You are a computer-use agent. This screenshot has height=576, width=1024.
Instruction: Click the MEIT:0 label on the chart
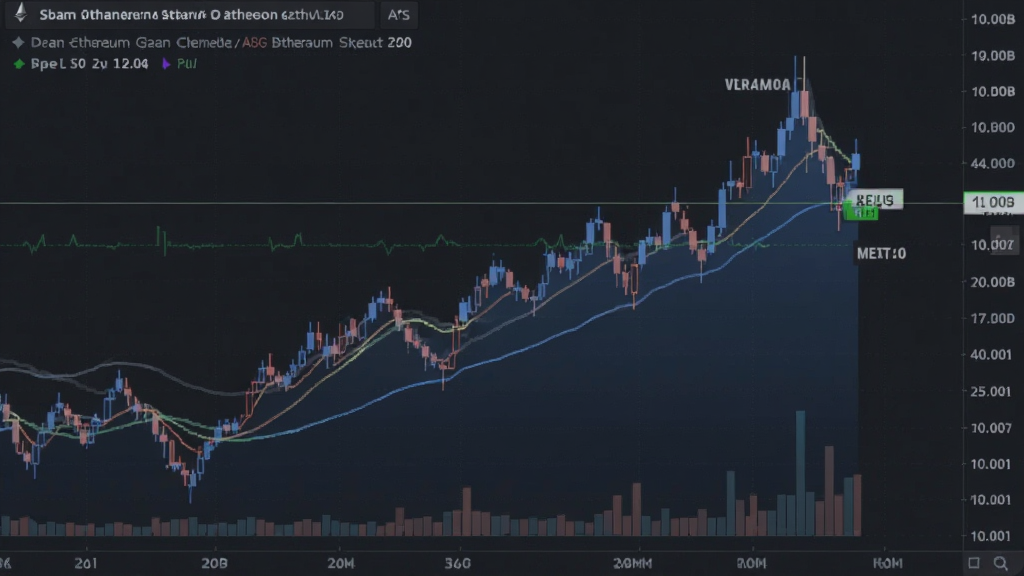pyautogui.click(x=881, y=253)
